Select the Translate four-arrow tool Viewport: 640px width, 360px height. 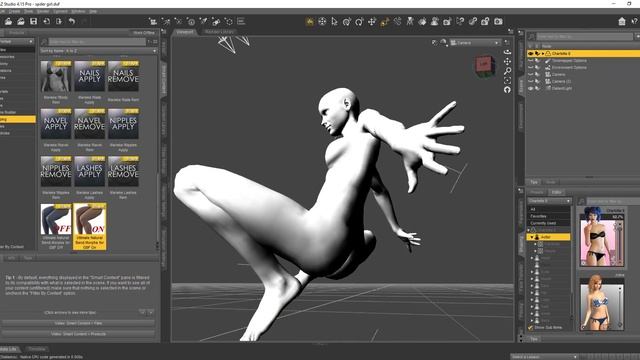372,21
